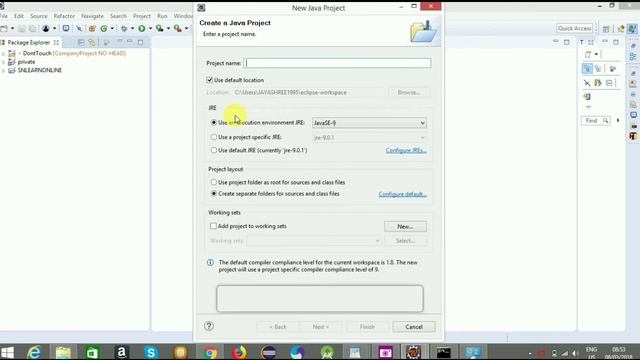Open dropdown arrow next to New Java Class icon
The width and height of the screenshot is (640, 360).
pyautogui.click(x=112, y=29)
